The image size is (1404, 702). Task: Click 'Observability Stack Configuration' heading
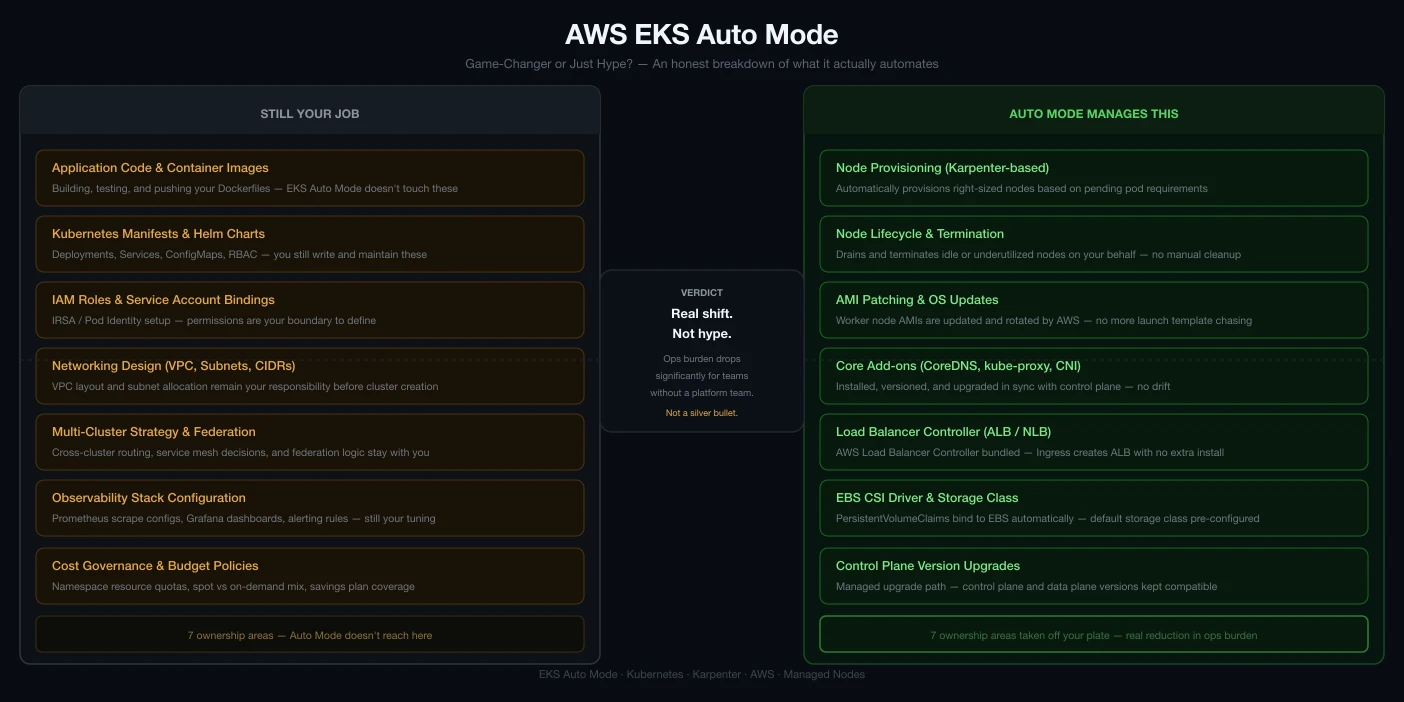pyautogui.click(x=149, y=498)
